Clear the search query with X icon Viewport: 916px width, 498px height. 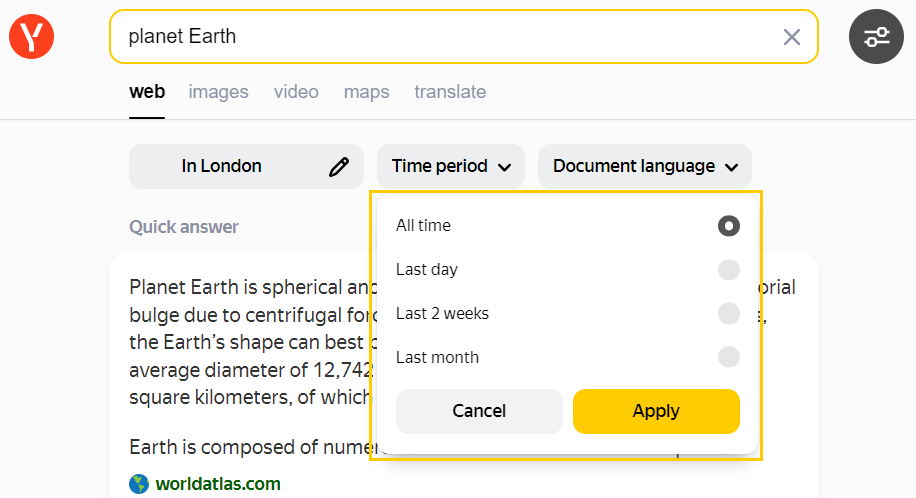coord(791,37)
